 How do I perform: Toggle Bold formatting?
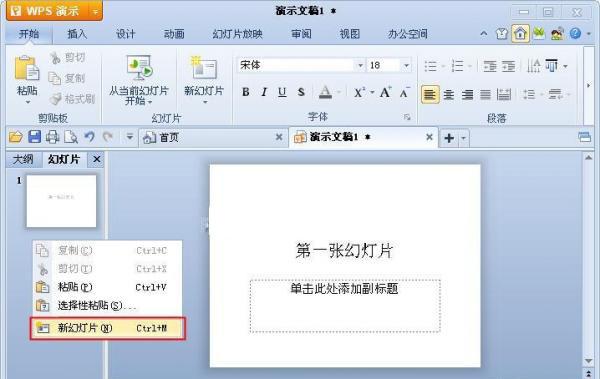tap(246, 92)
